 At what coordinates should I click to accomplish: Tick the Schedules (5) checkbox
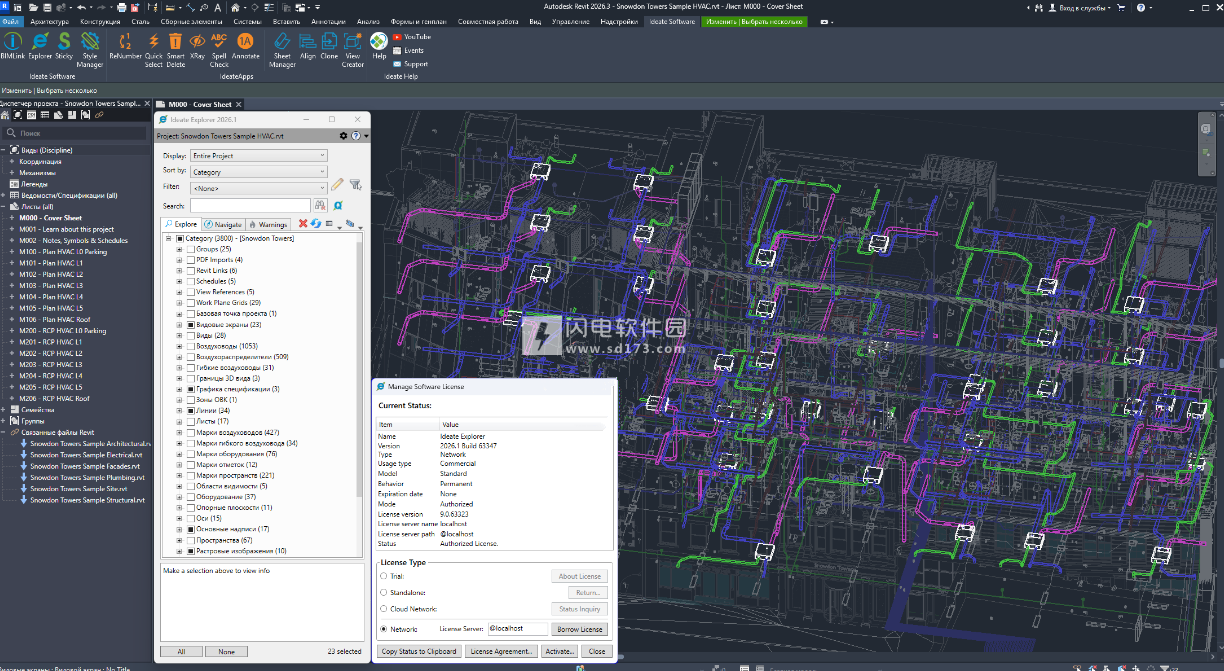click(190, 282)
